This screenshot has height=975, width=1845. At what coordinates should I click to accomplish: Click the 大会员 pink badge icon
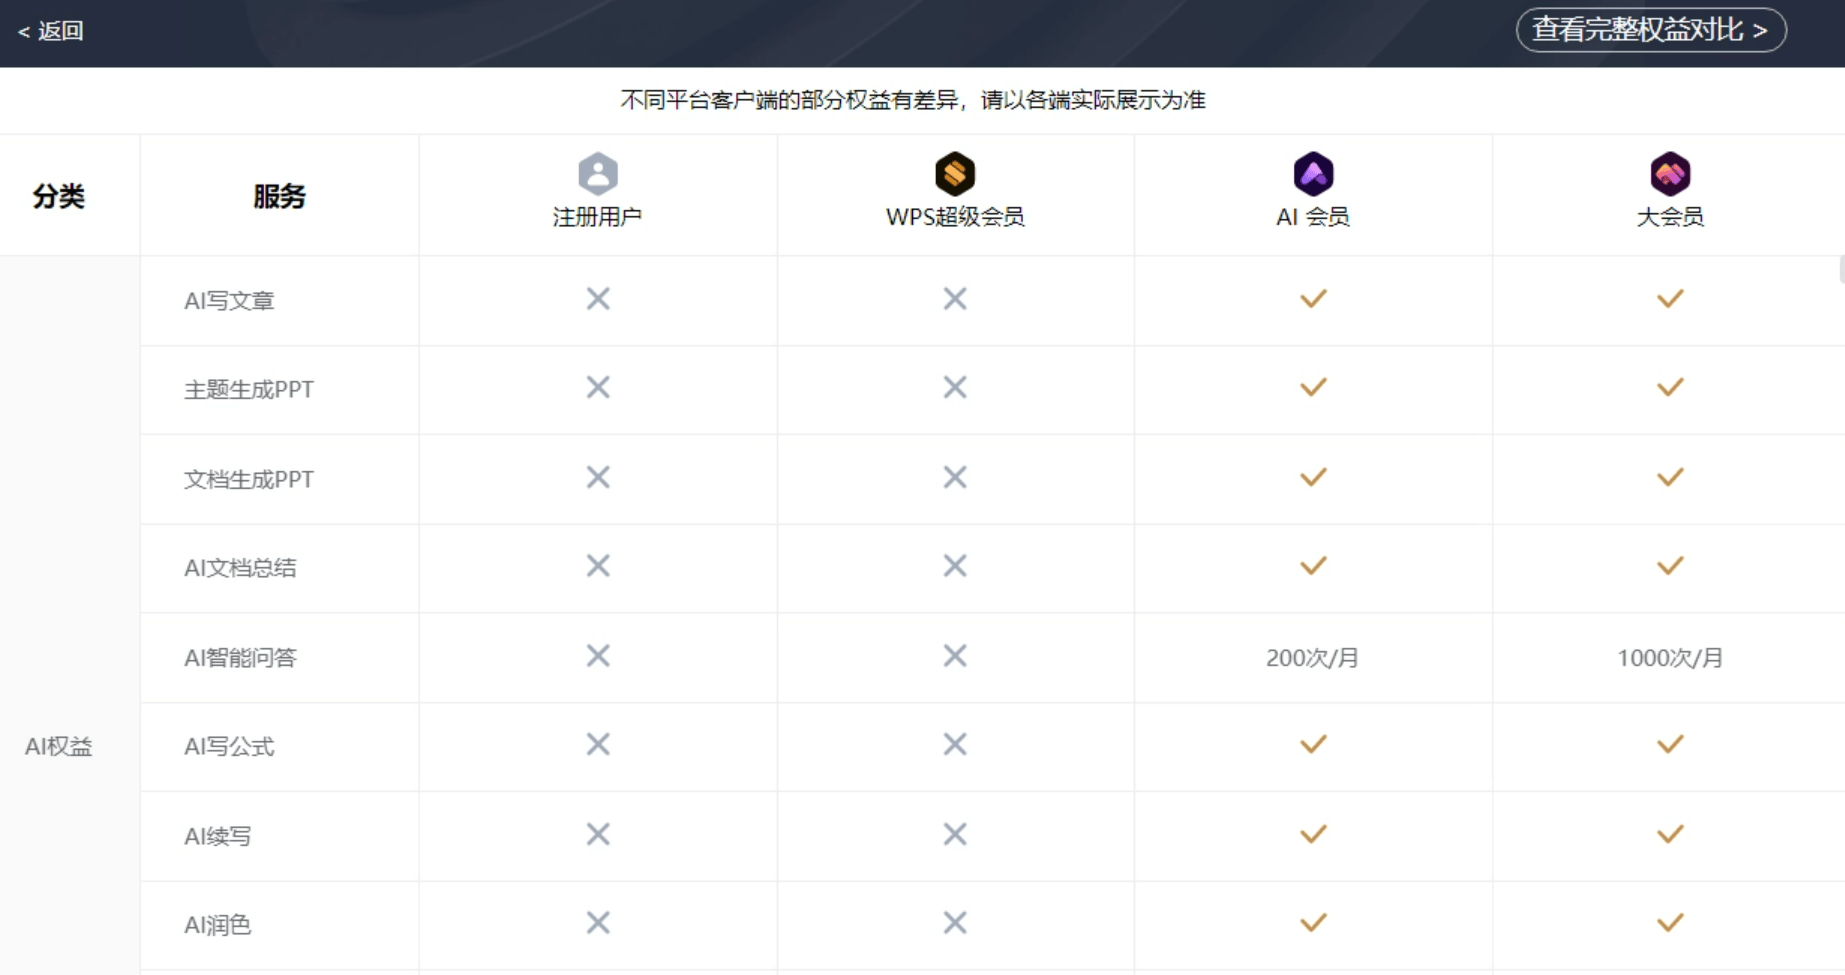1670,174
